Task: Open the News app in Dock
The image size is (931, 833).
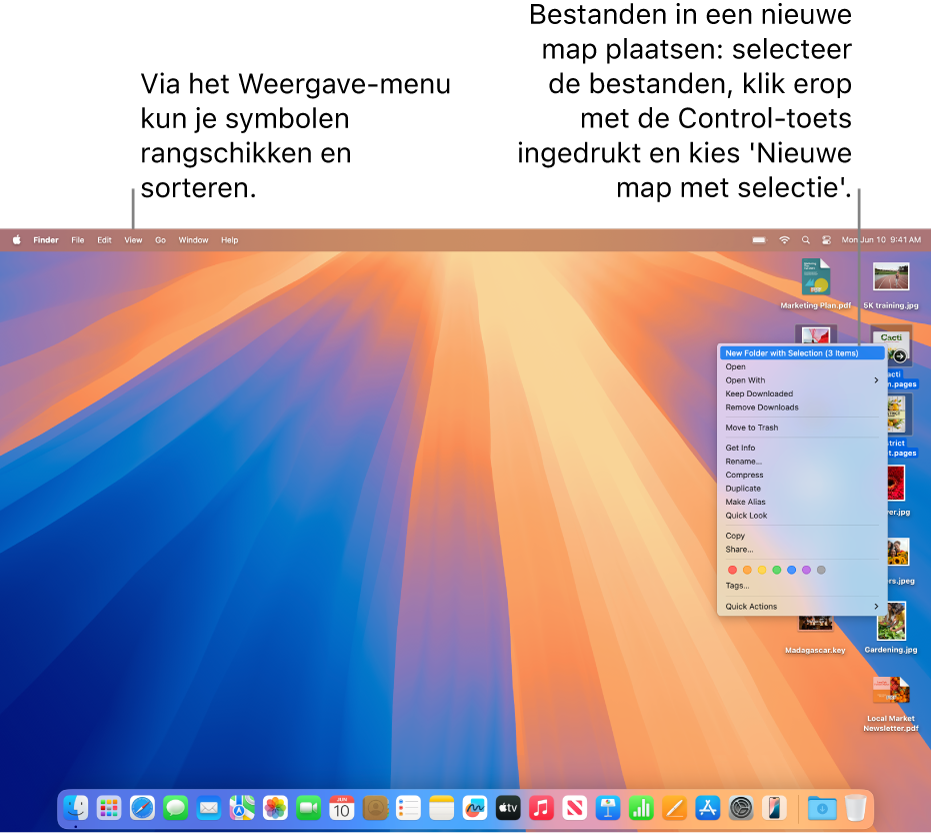Action: (x=575, y=808)
